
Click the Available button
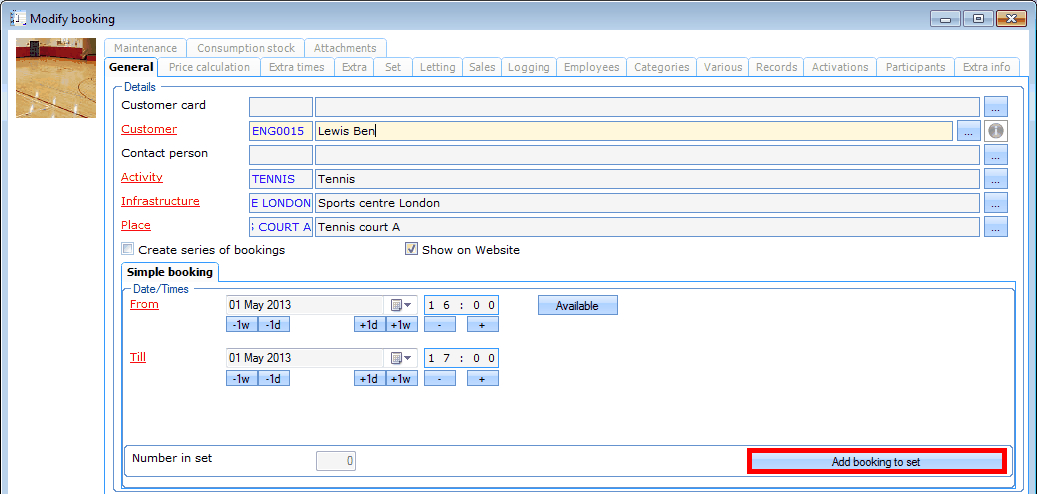coord(577,306)
